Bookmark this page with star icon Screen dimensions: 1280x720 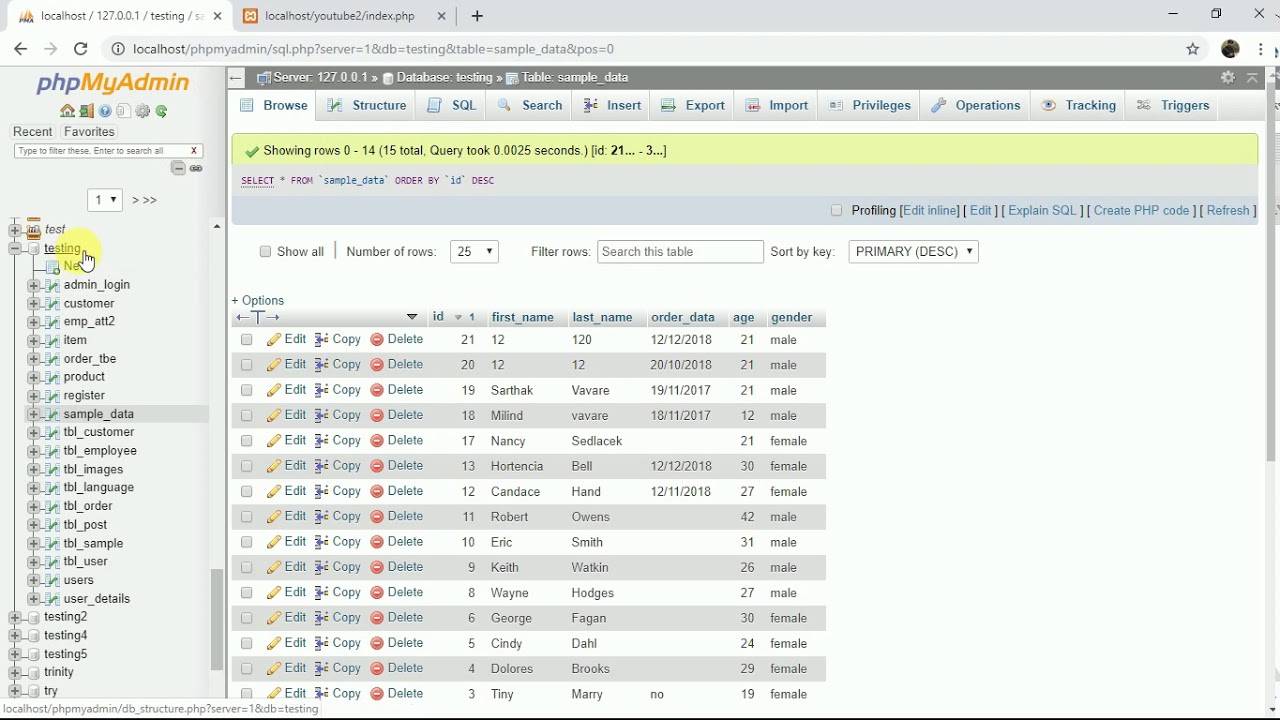(x=1192, y=49)
